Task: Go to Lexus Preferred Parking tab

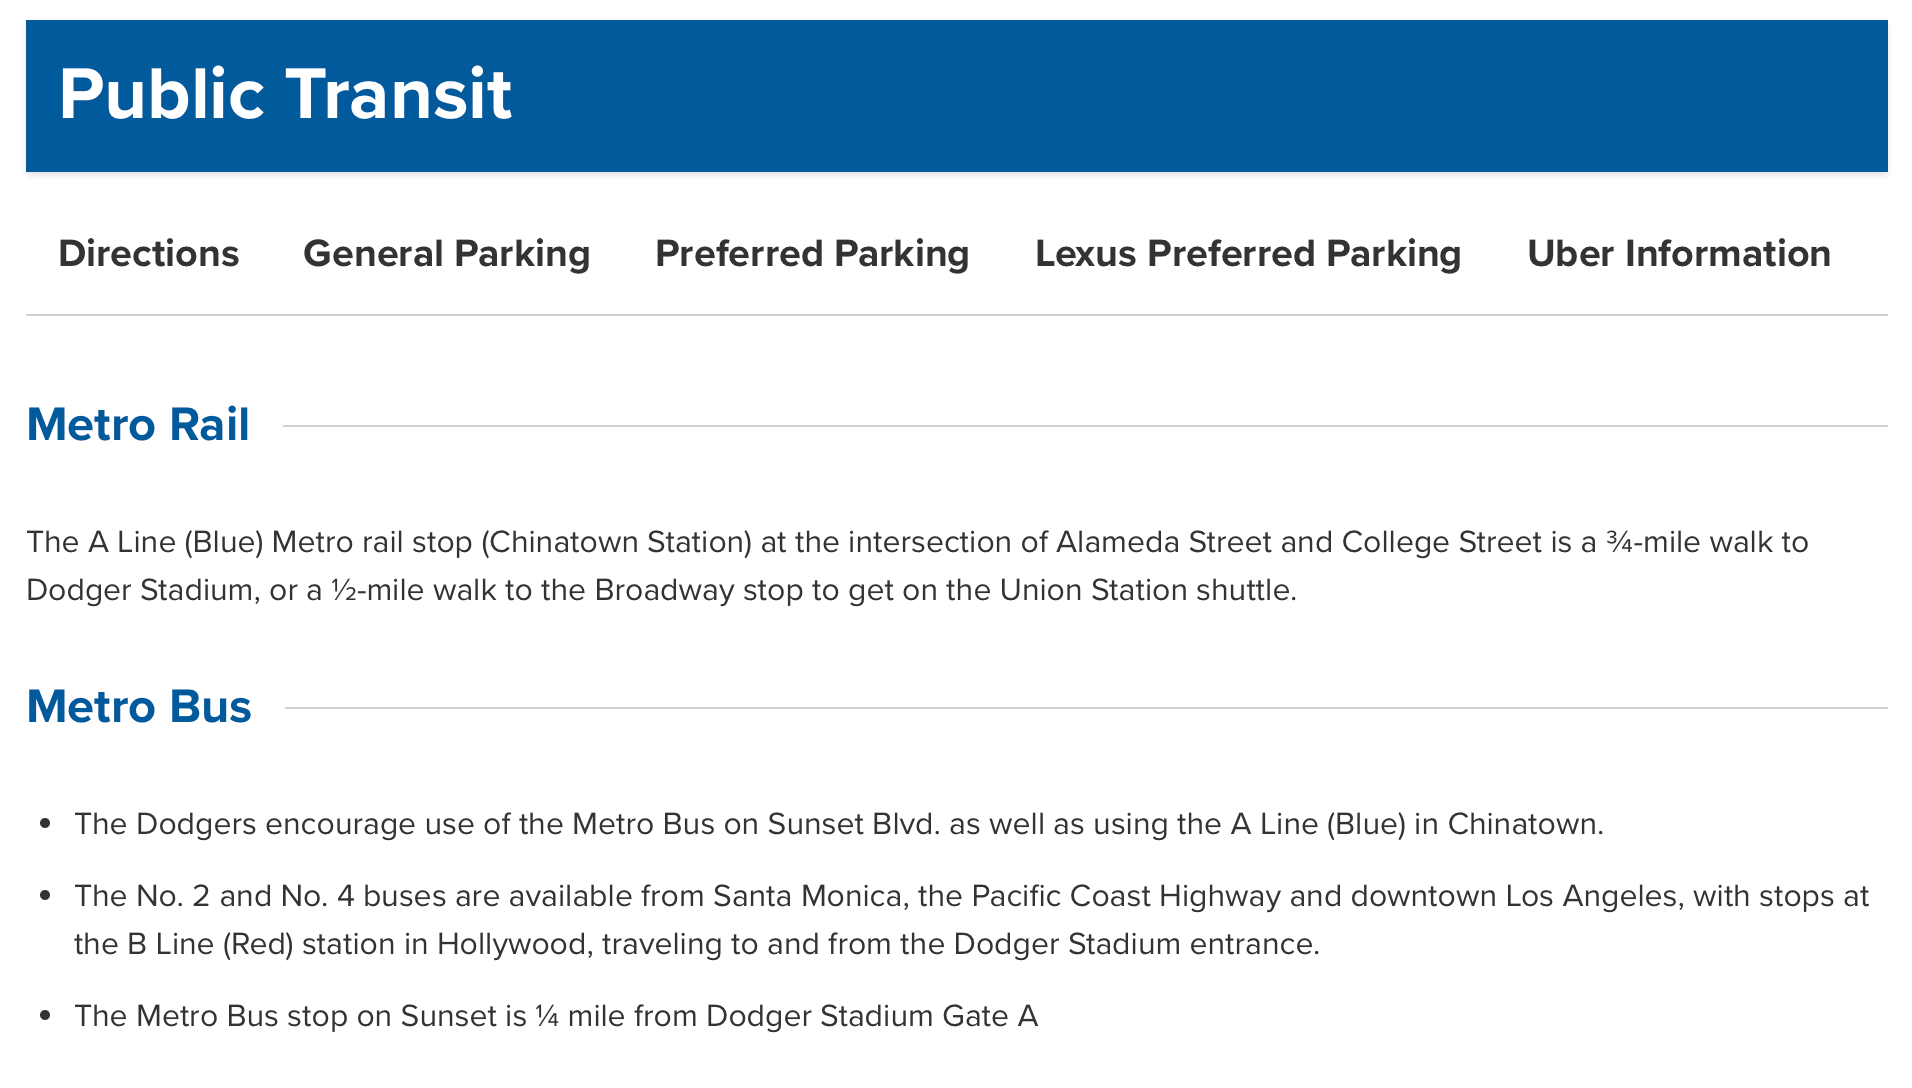Action: tap(1248, 254)
